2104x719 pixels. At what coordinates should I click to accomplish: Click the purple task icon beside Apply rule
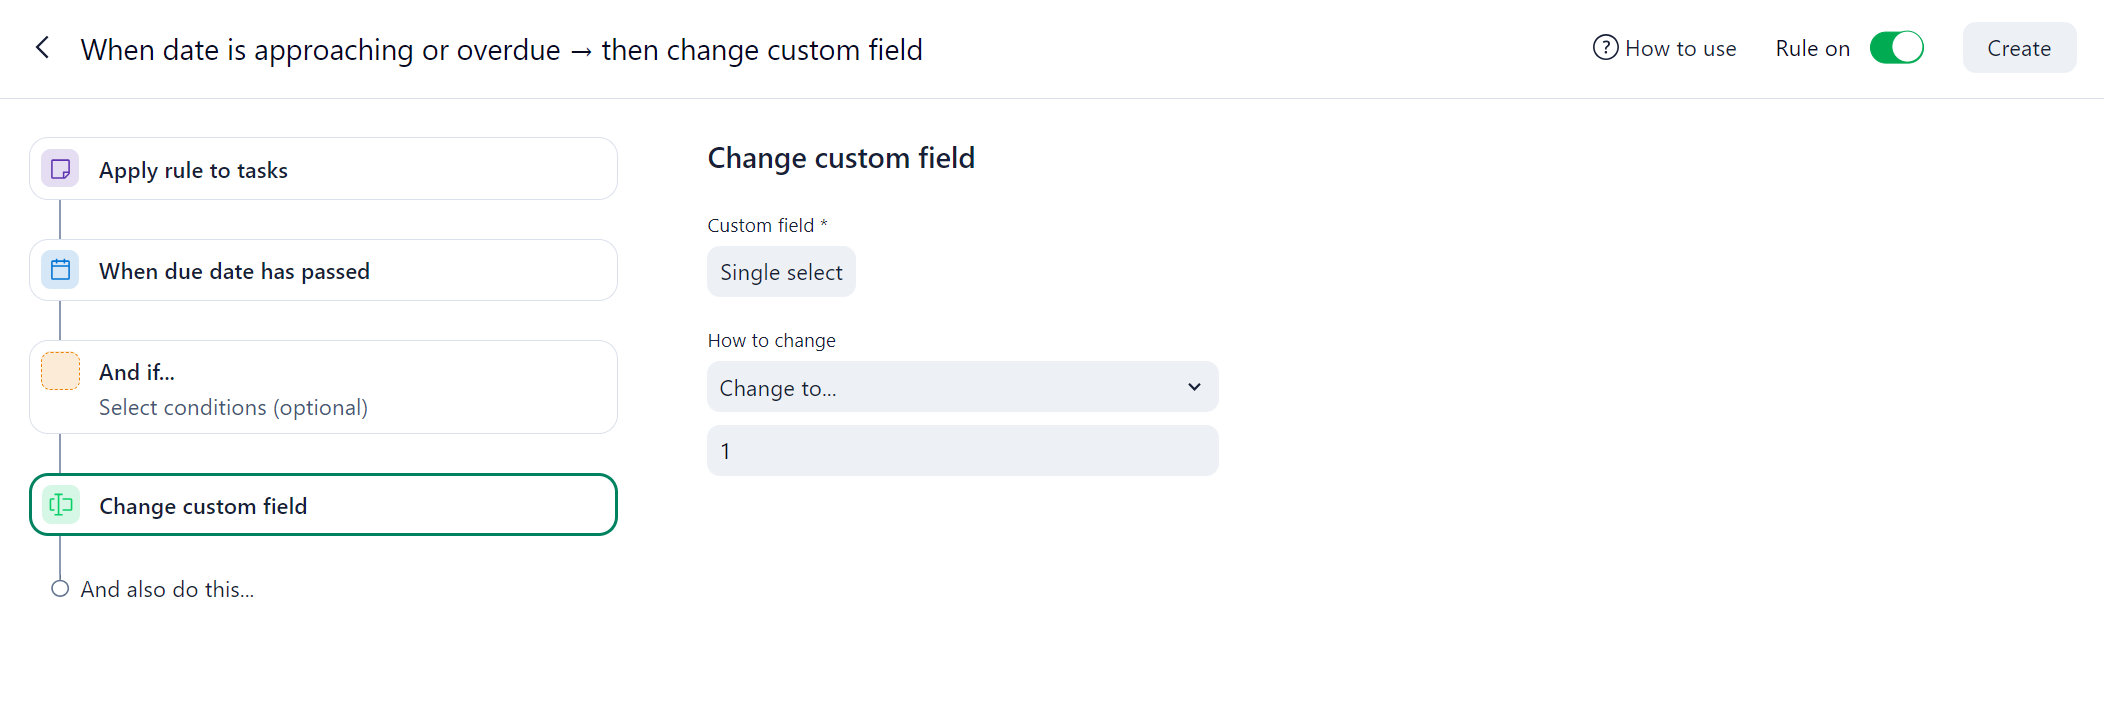point(60,169)
